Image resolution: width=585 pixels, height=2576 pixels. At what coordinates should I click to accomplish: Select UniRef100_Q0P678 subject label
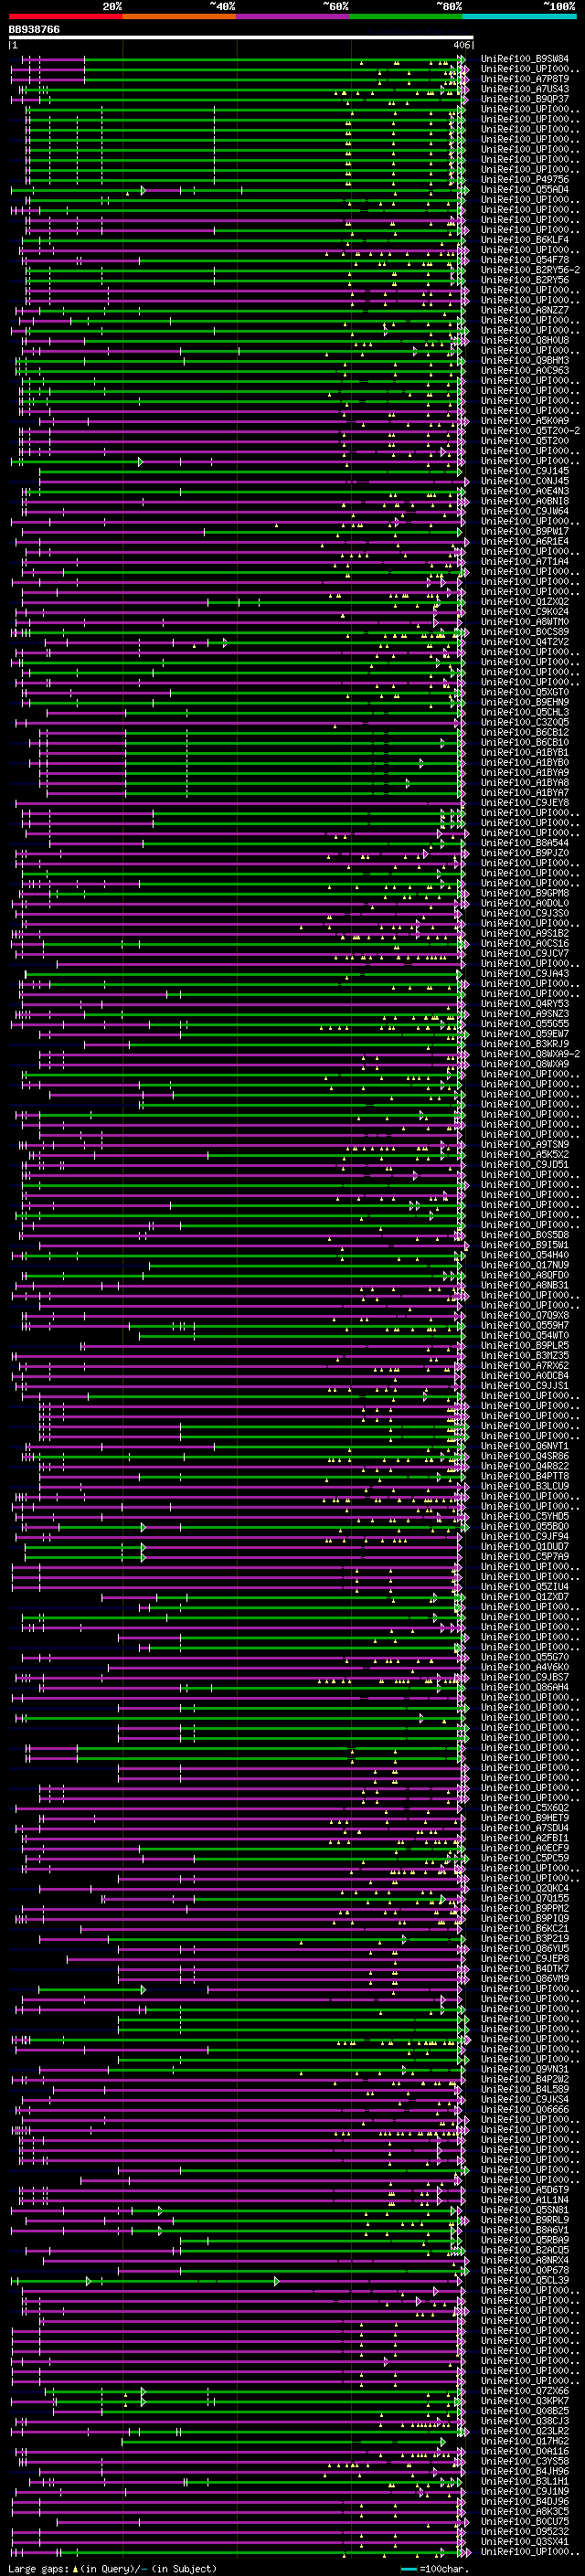(525, 2270)
